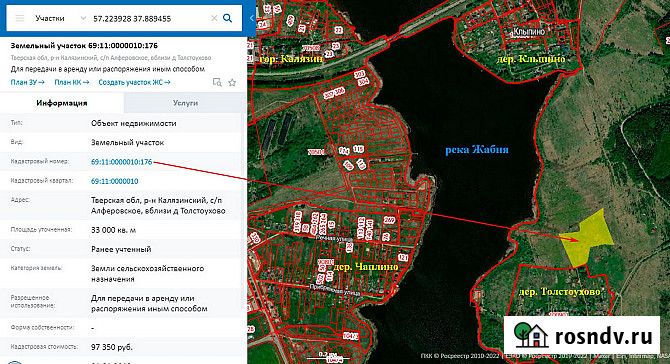Click the blue search magnifier icon

228,18
